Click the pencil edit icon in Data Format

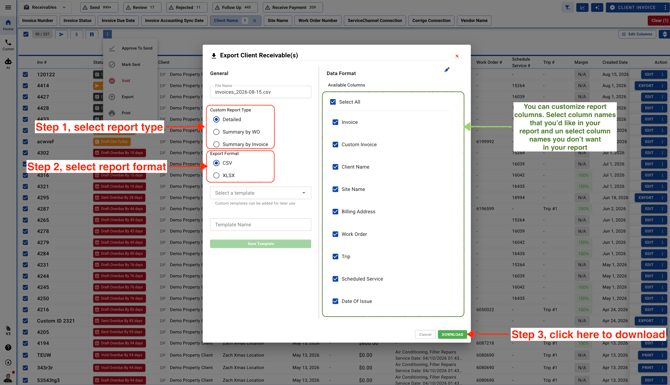[x=447, y=70]
